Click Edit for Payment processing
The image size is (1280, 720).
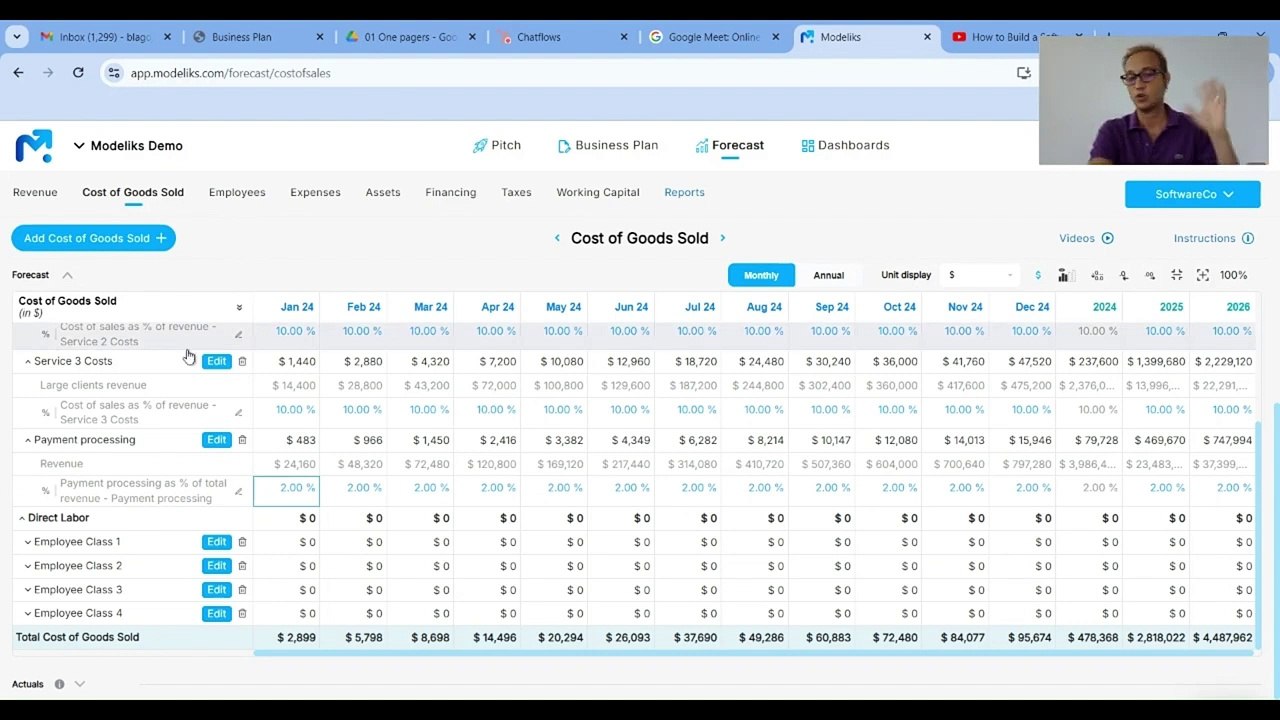[x=216, y=440]
